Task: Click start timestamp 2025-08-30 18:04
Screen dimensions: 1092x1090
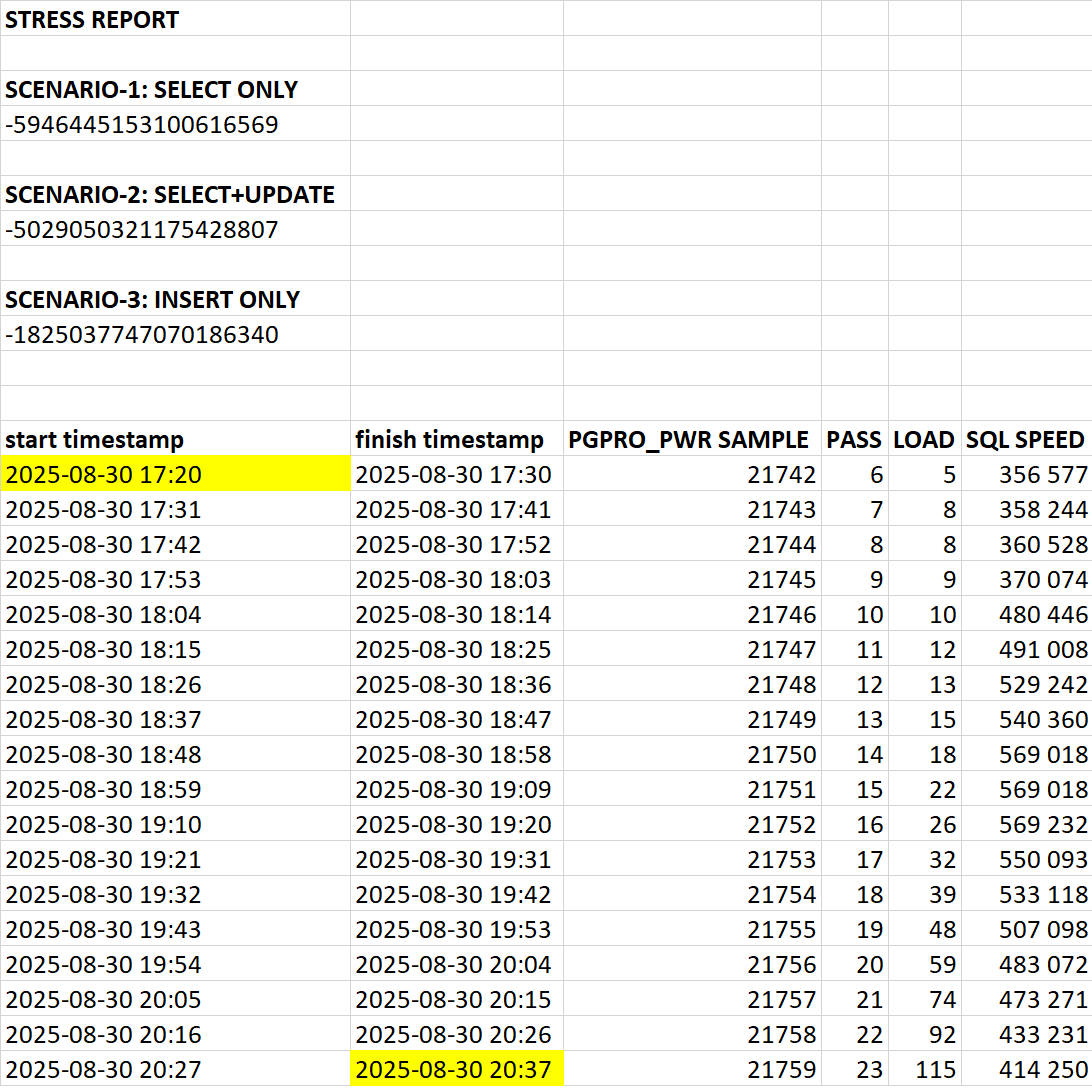Action: (x=175, y=614)
